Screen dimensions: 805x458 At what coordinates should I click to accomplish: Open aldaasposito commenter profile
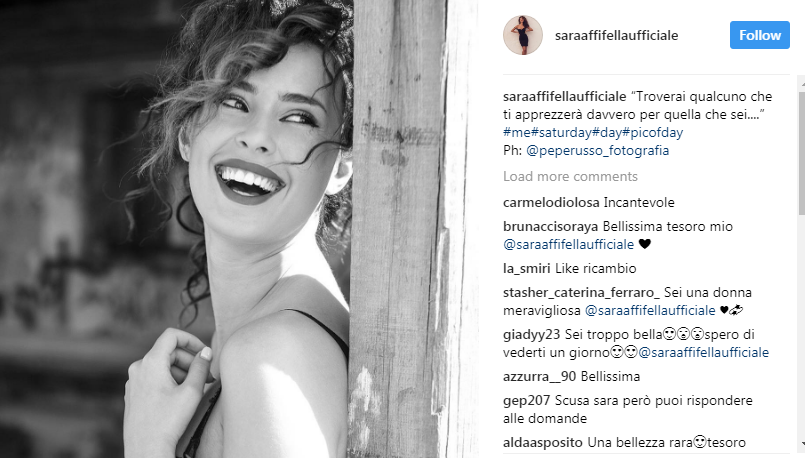point(543,443)
